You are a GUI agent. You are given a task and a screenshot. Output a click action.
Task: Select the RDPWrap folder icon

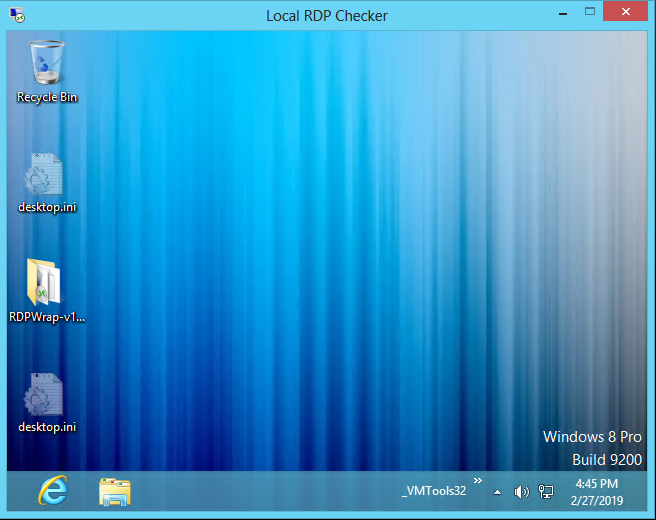46,283
